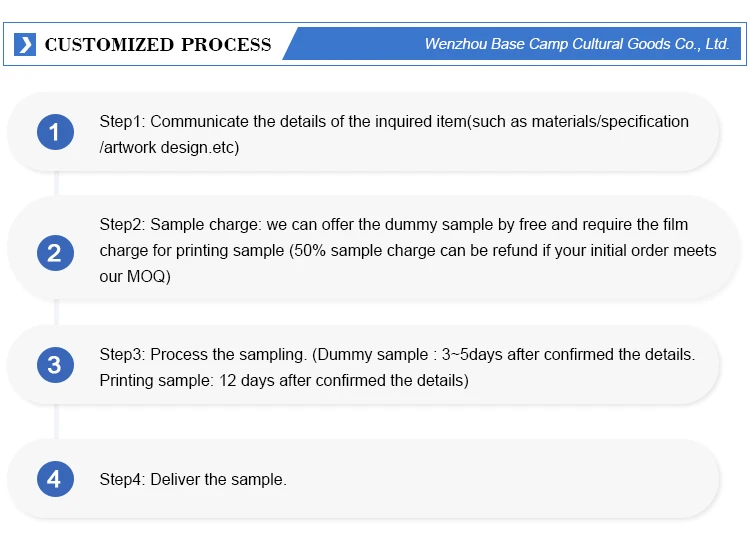Click the CUSTOMIZED PROCESS heading
The height and width of the screenshot is (550, 750).
[x=158, y=44]
